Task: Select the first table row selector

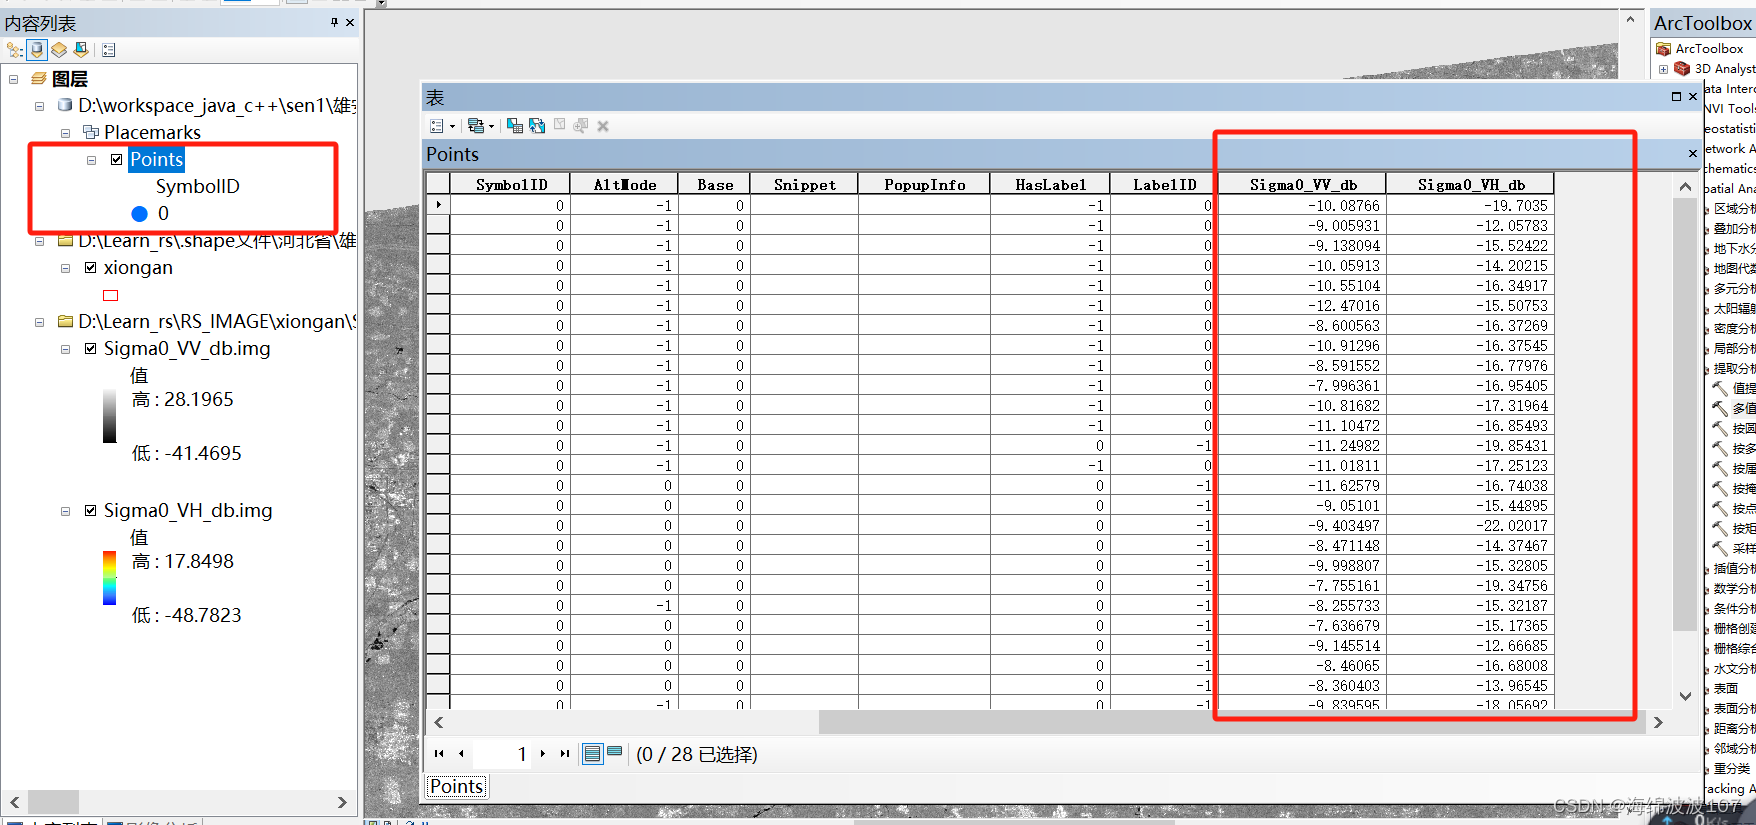Action: (438, 205)
